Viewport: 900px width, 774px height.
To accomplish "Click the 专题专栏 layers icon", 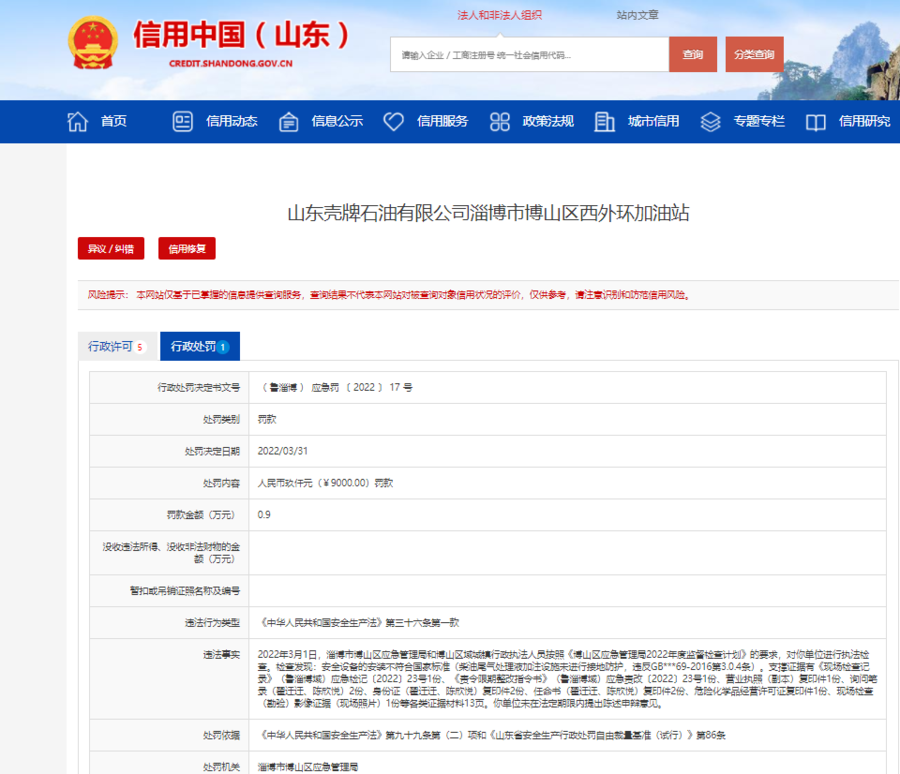I will point(710,122).
